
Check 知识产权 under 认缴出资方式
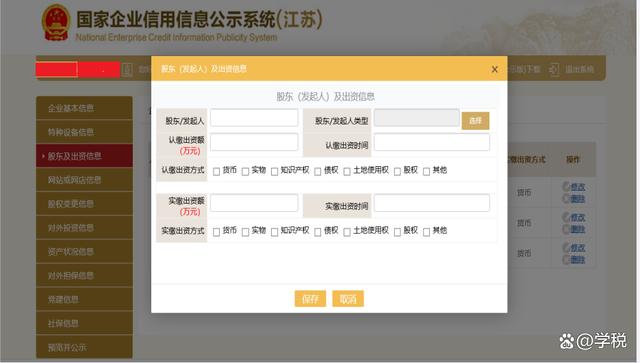coord(274,171)
